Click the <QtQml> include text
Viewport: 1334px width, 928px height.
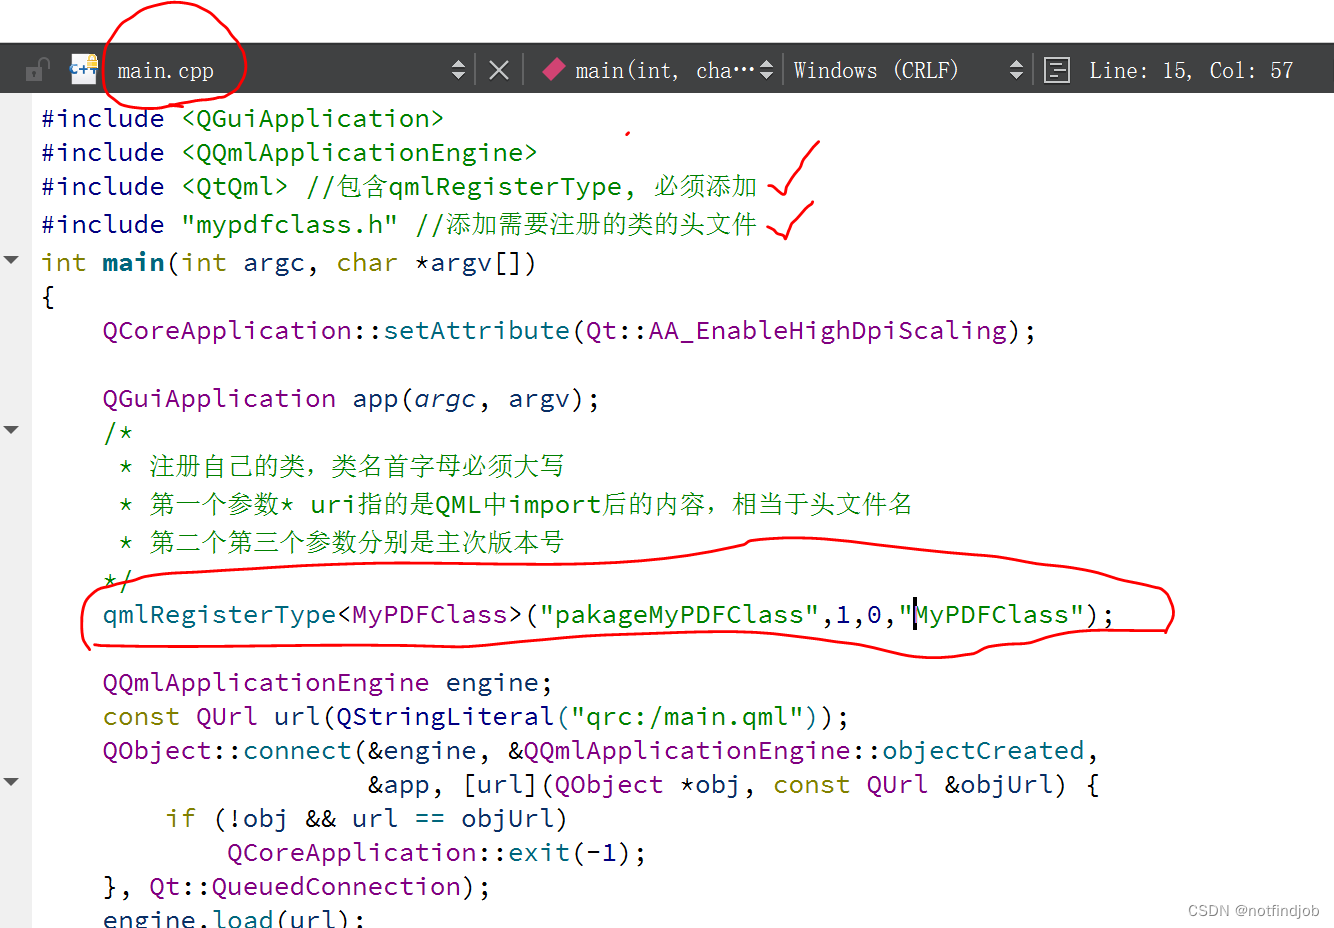click(x=235, y=186)
